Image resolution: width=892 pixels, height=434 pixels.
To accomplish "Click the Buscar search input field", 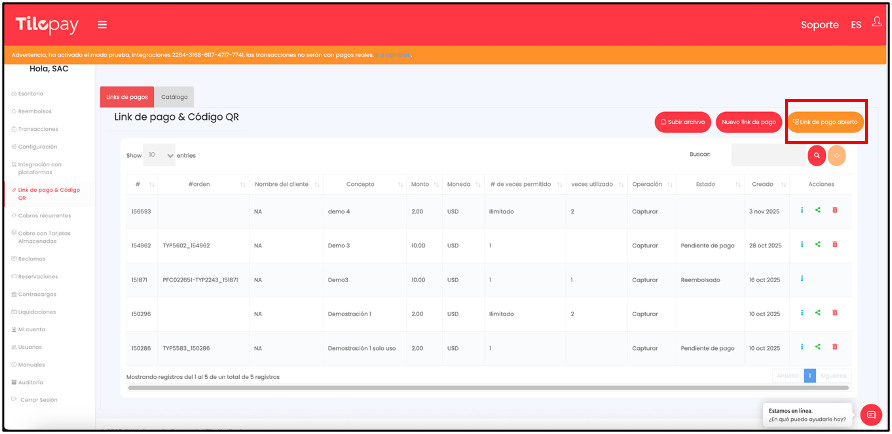I will click(767, 155).
